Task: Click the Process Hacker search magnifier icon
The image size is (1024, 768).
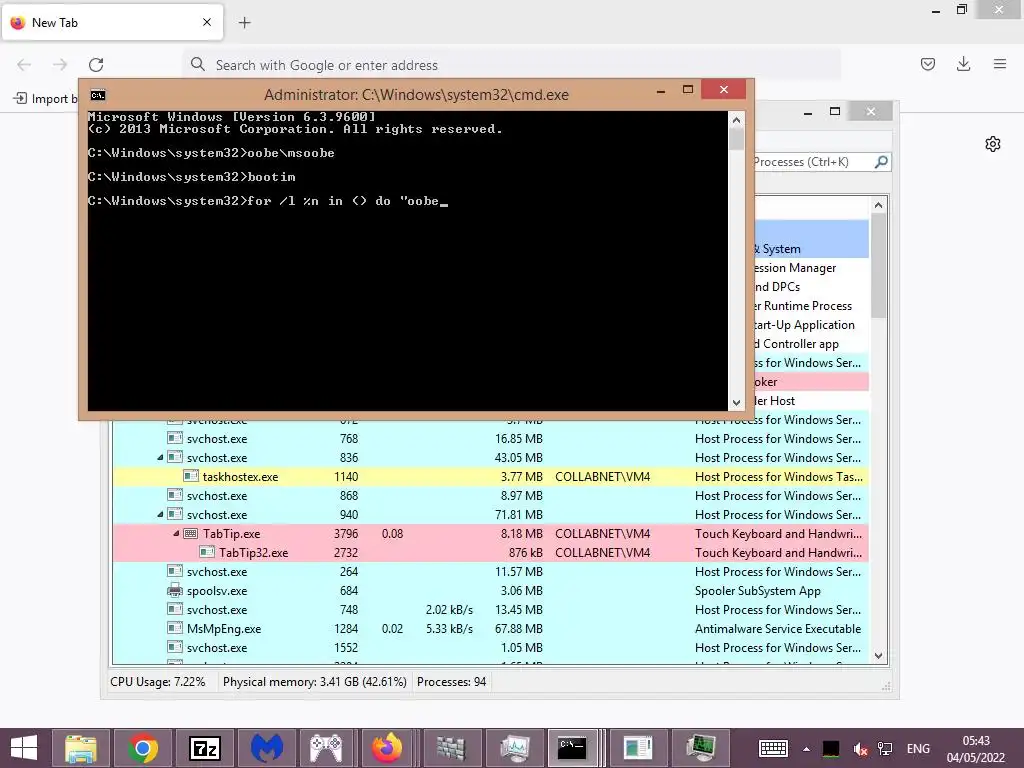Action: coord(881,161)
